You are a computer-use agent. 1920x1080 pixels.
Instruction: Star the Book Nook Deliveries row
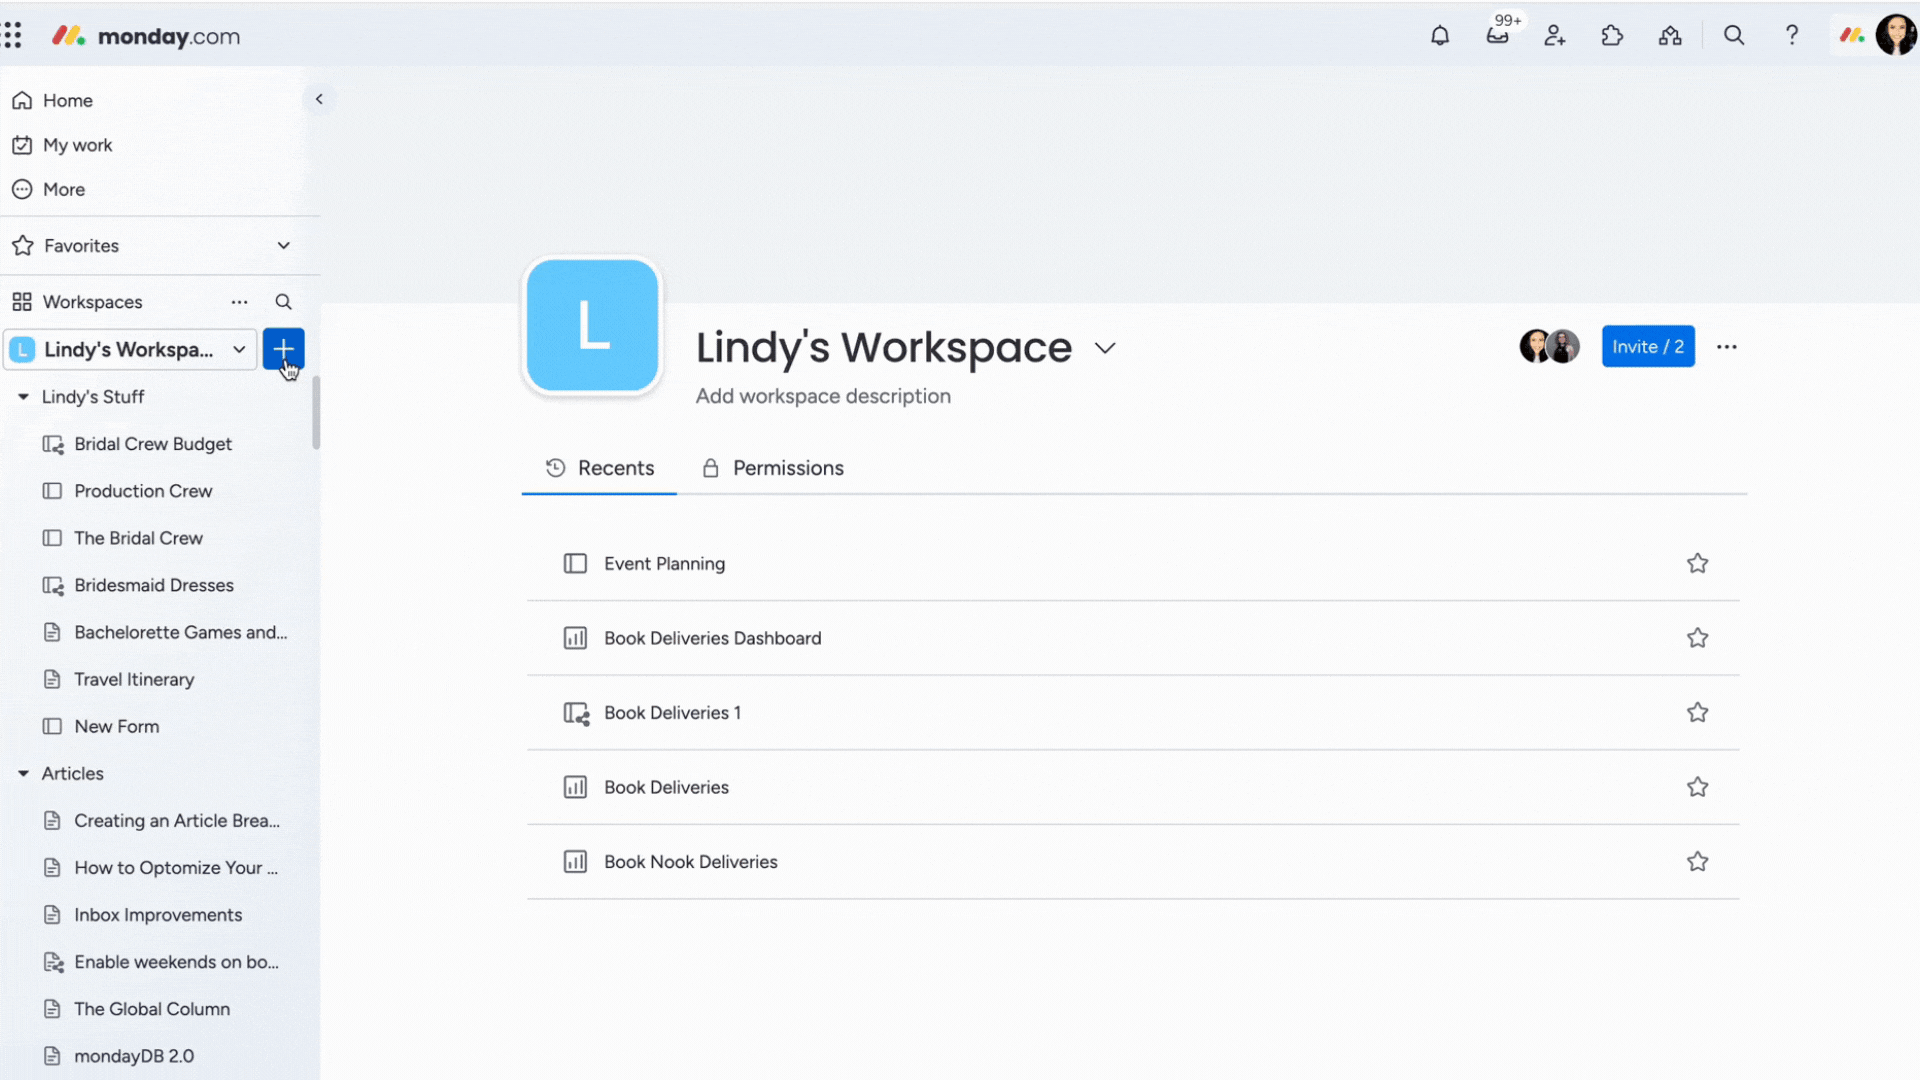pyautogui.click(x=1697, y=861)
